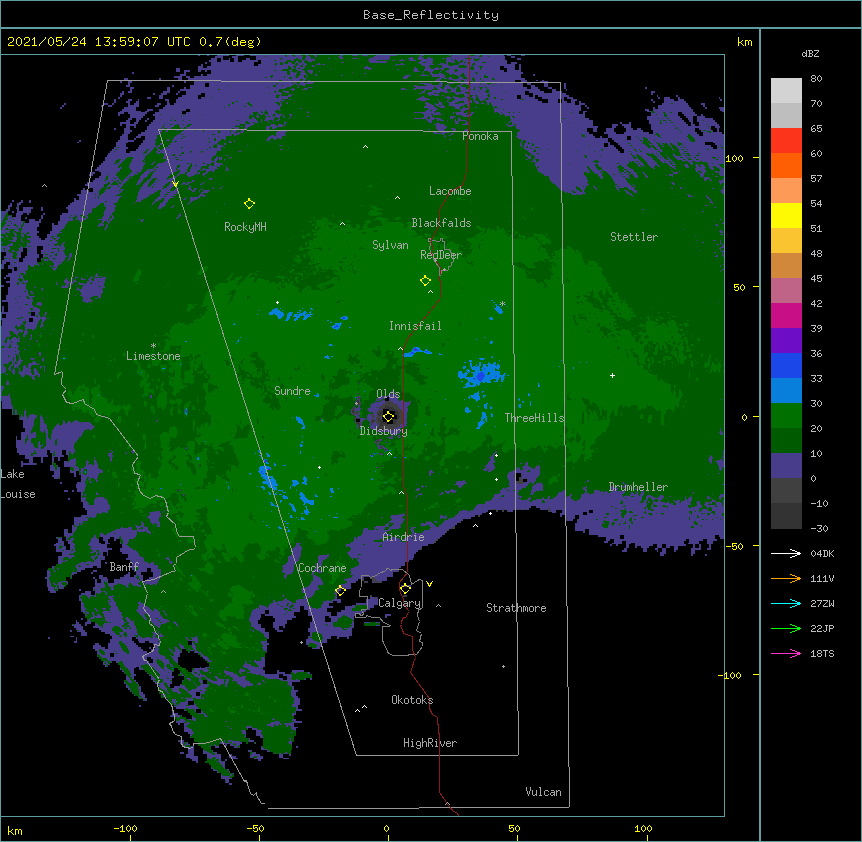Click the Banff town label
Viewport: 862px width, 842px height.
124,567
